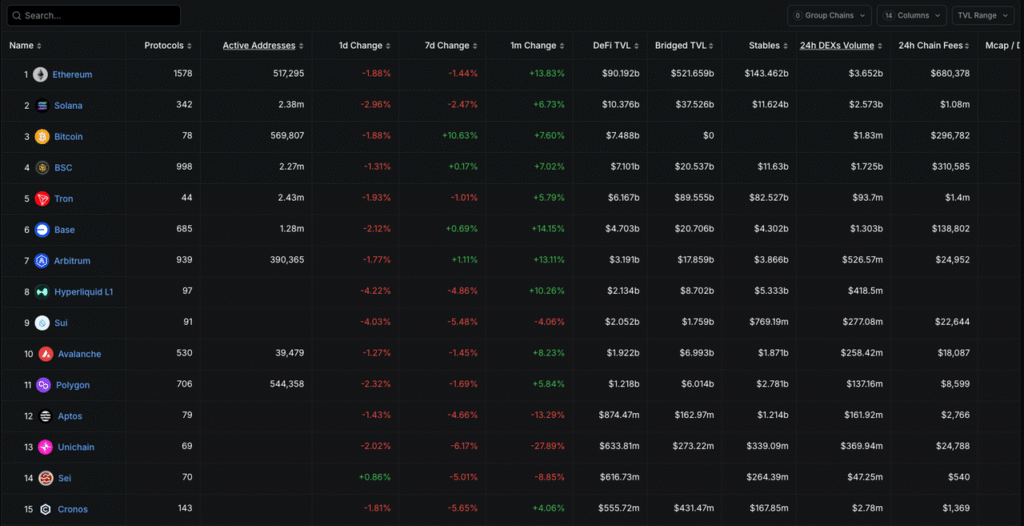Open the Group Chains dropdown
Screen dimensions: 1024x526
coord(829,16)
